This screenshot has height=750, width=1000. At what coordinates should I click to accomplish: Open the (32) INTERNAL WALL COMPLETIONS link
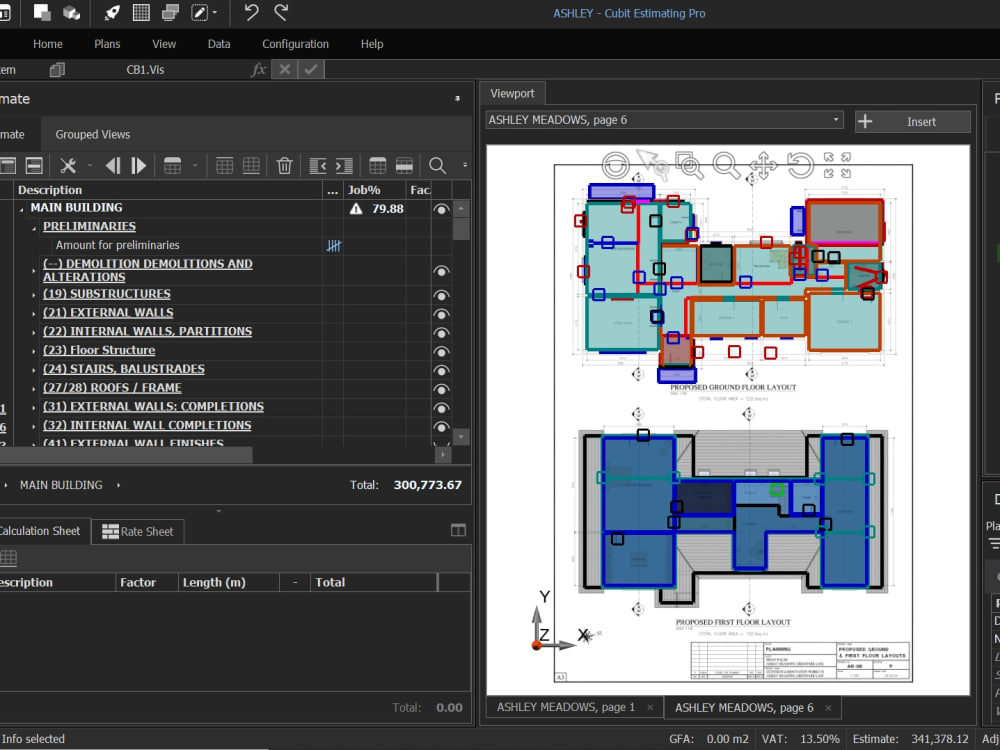[x=147, y=425]
